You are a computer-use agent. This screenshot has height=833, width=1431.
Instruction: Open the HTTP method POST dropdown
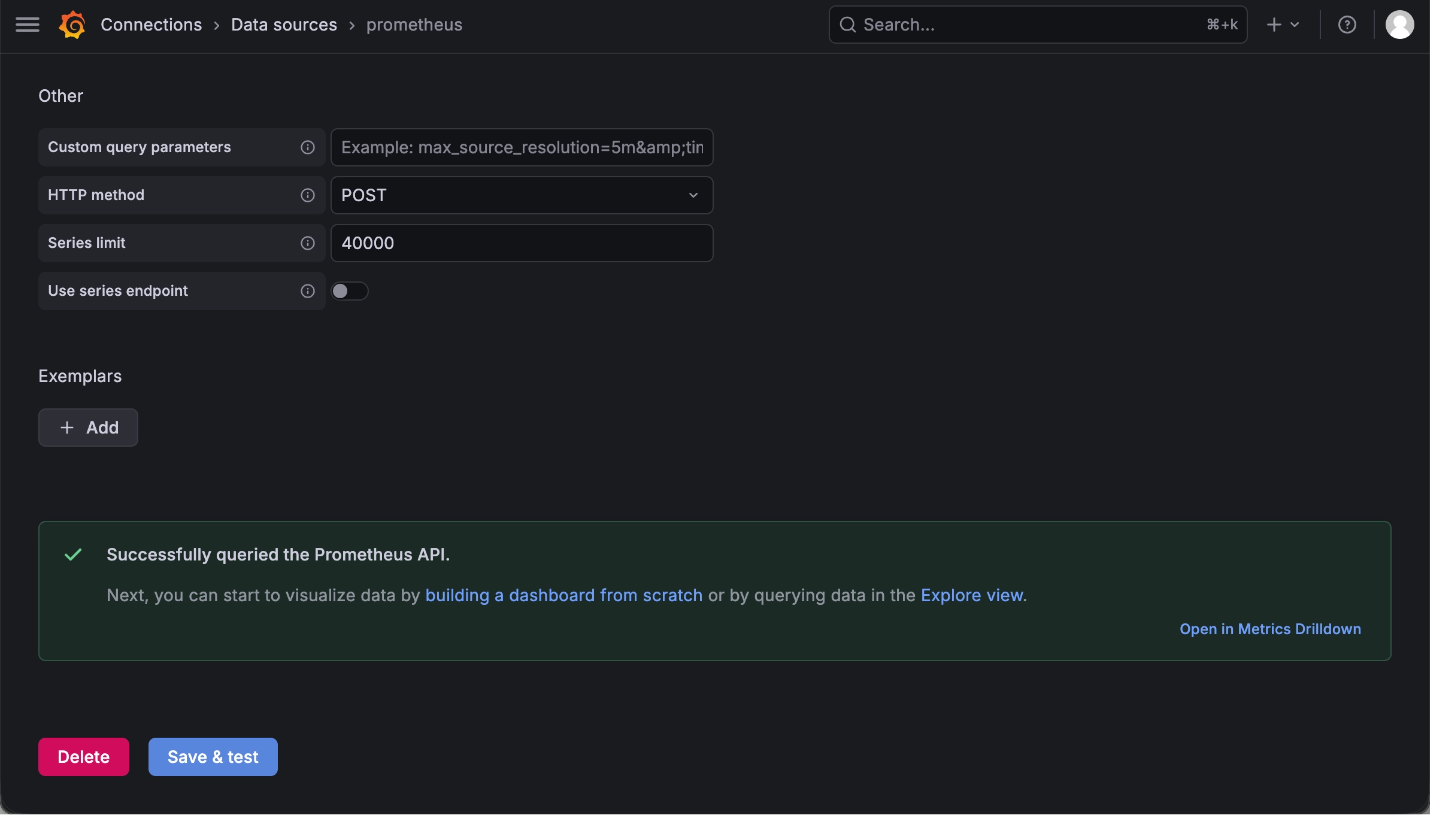pyautogui.click(x=522, y=195)
